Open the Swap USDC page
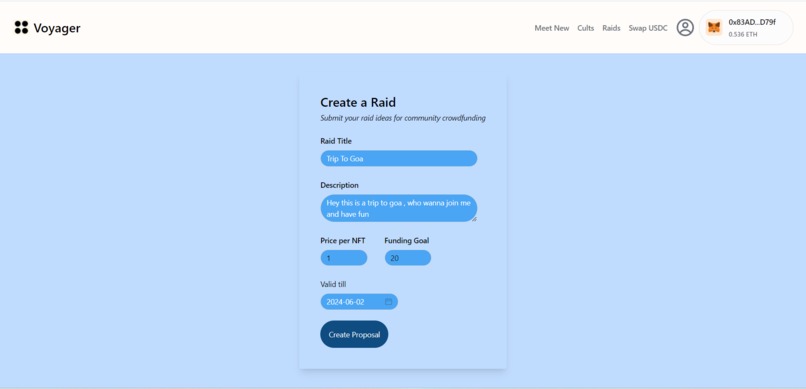The width and height of the screenshot is (806, 389). pos(648,28)
